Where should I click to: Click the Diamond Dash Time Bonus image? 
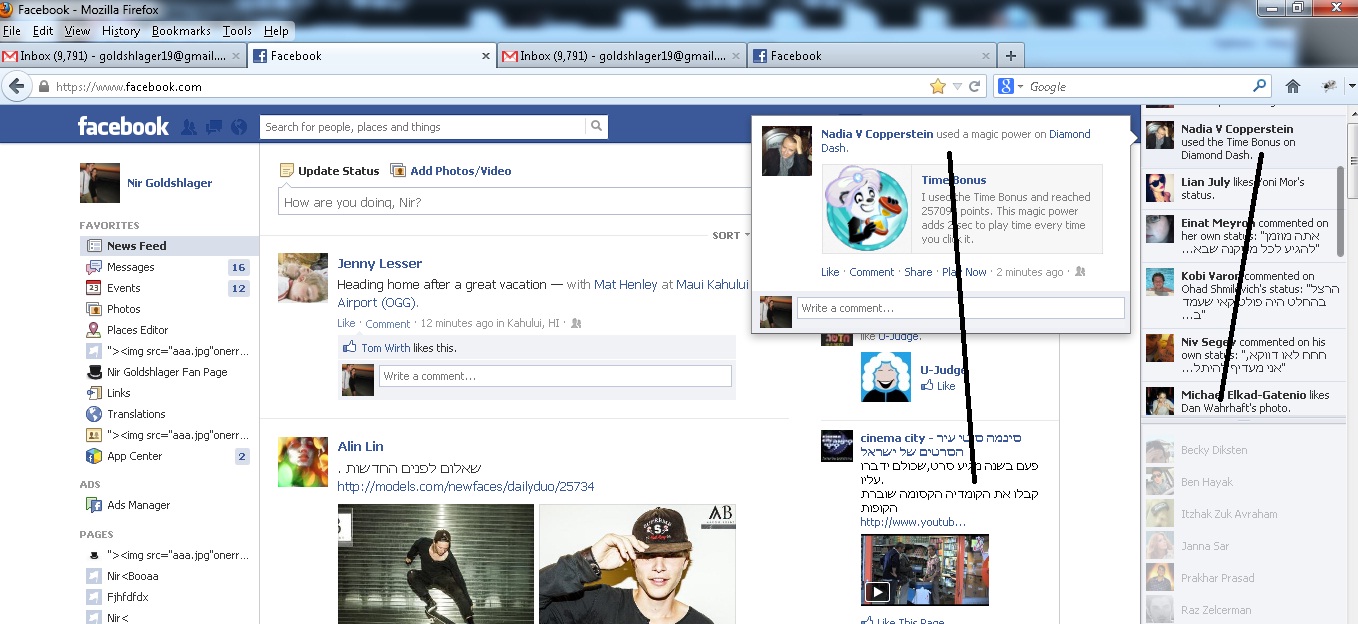coord(866,209)
